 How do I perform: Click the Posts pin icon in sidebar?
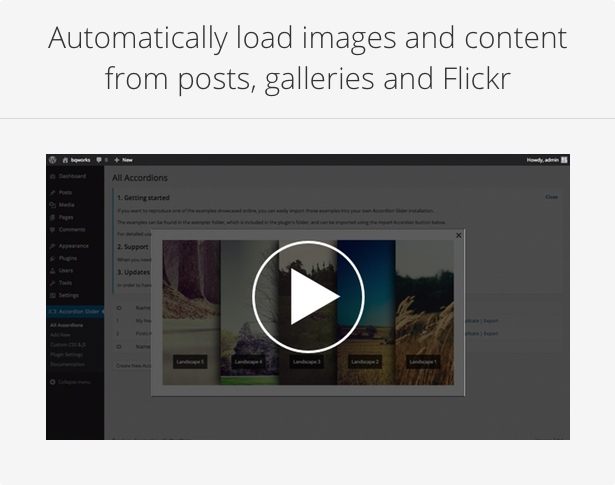tap(53, 193)
